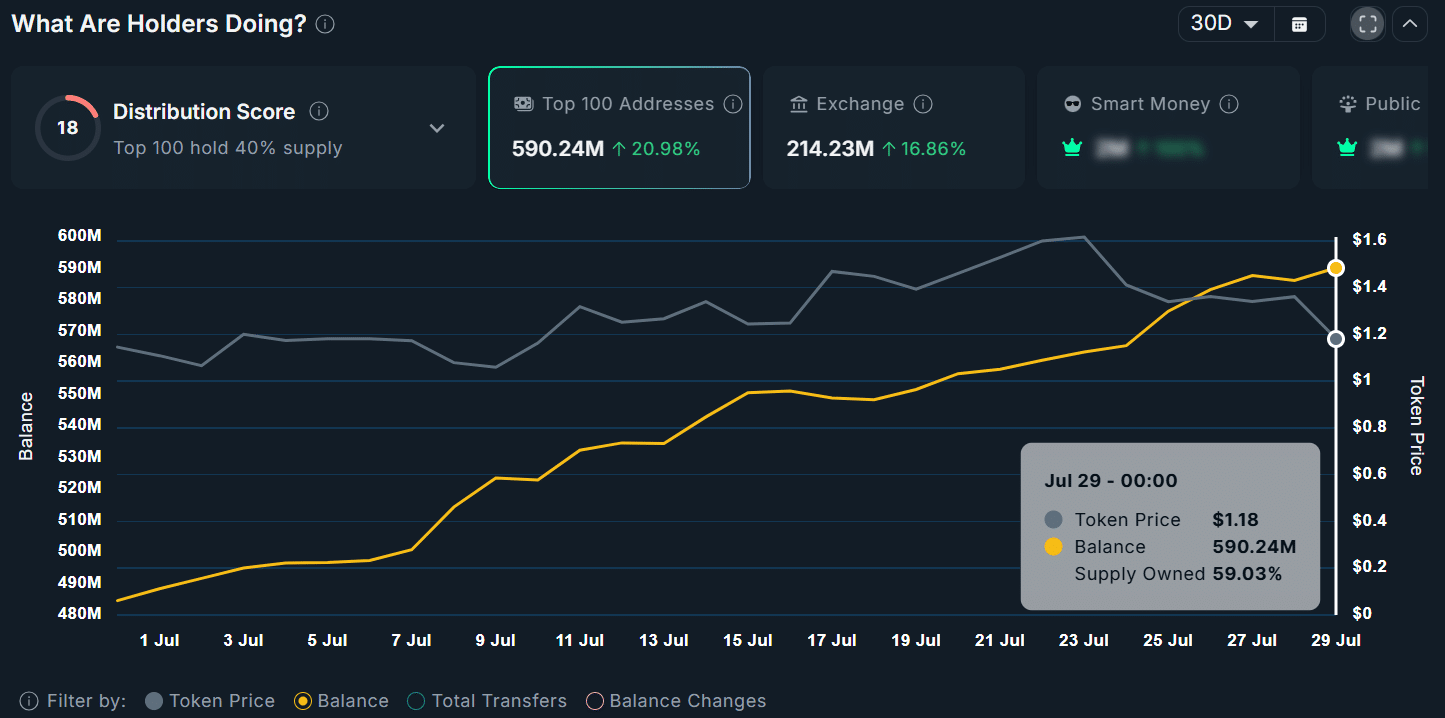Collapse the holders panel with up chevron
Image resolution: width=1445 pixels, height=718 pixels.
[x=1410, y=24]
